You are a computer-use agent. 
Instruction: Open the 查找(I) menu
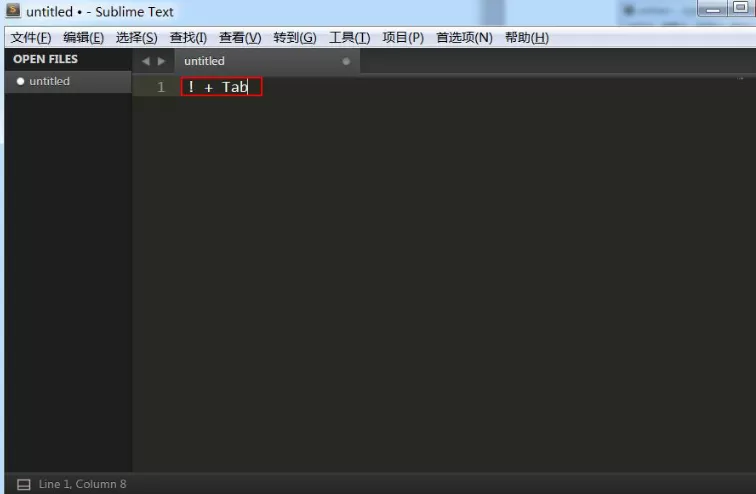[188, 38]
